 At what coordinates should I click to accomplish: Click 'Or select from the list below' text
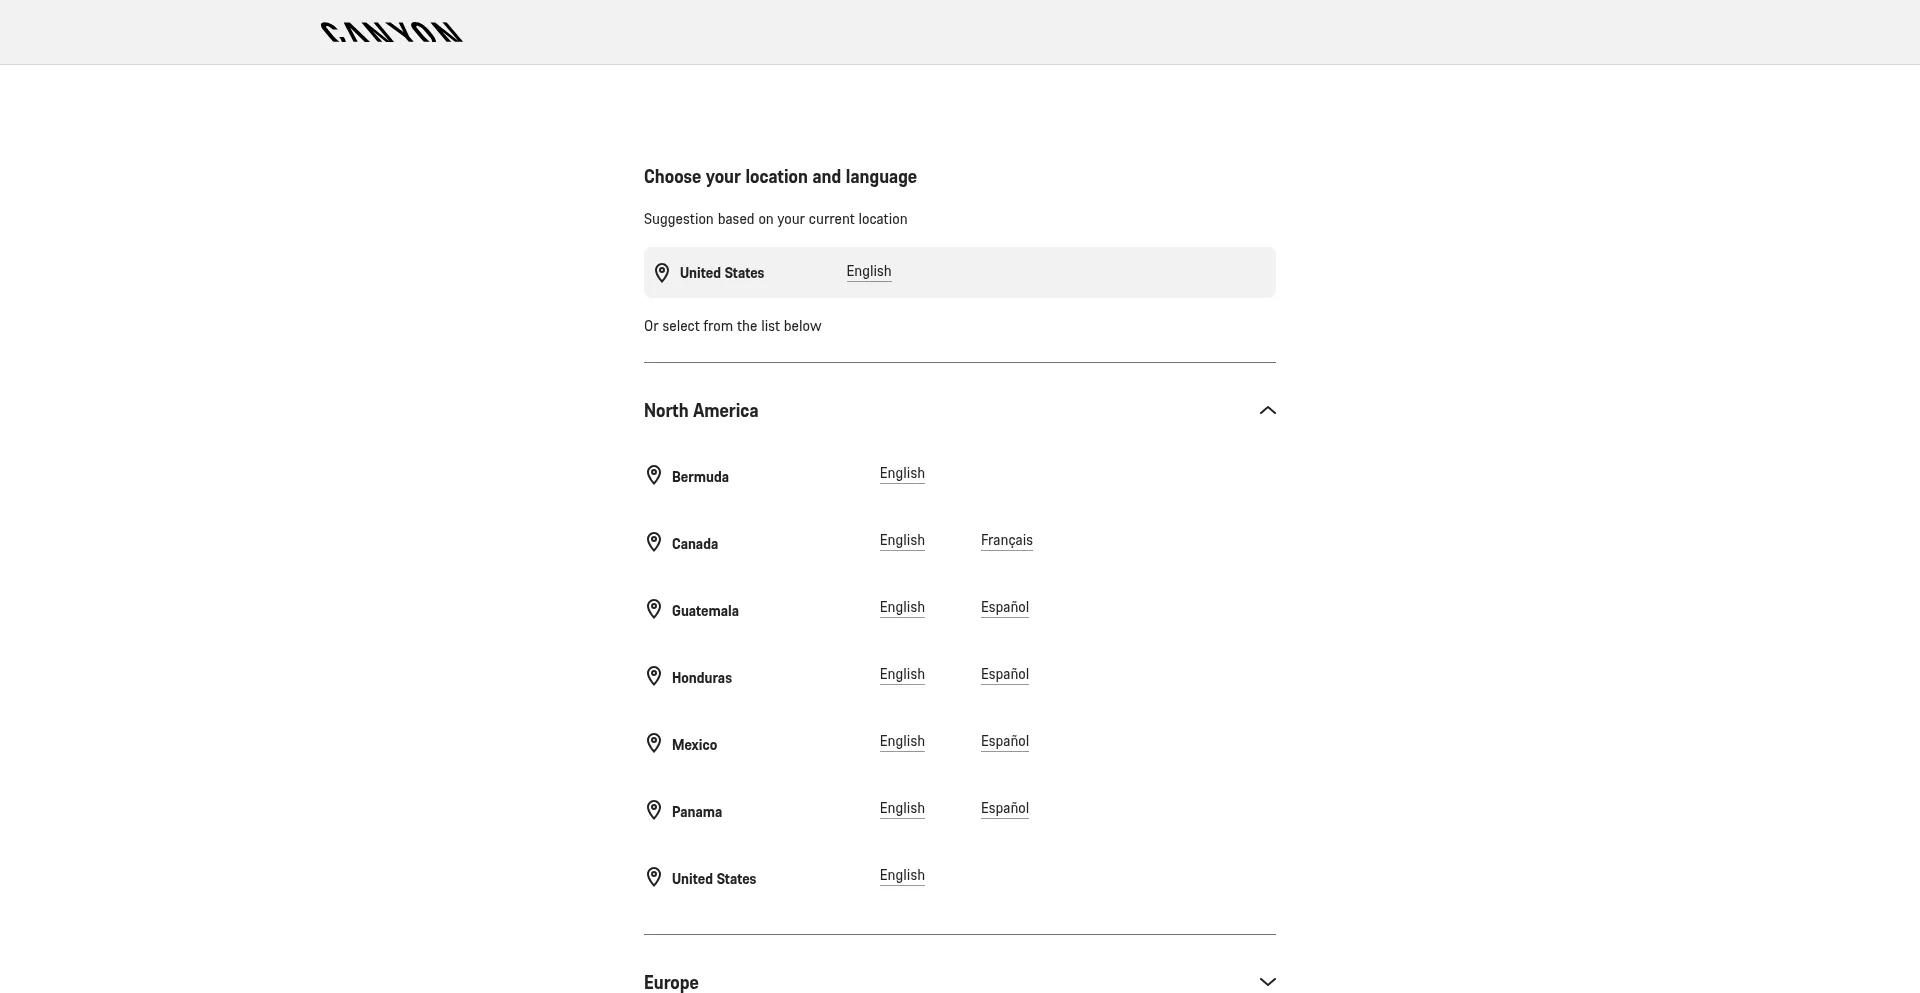(x=733, y=326)
